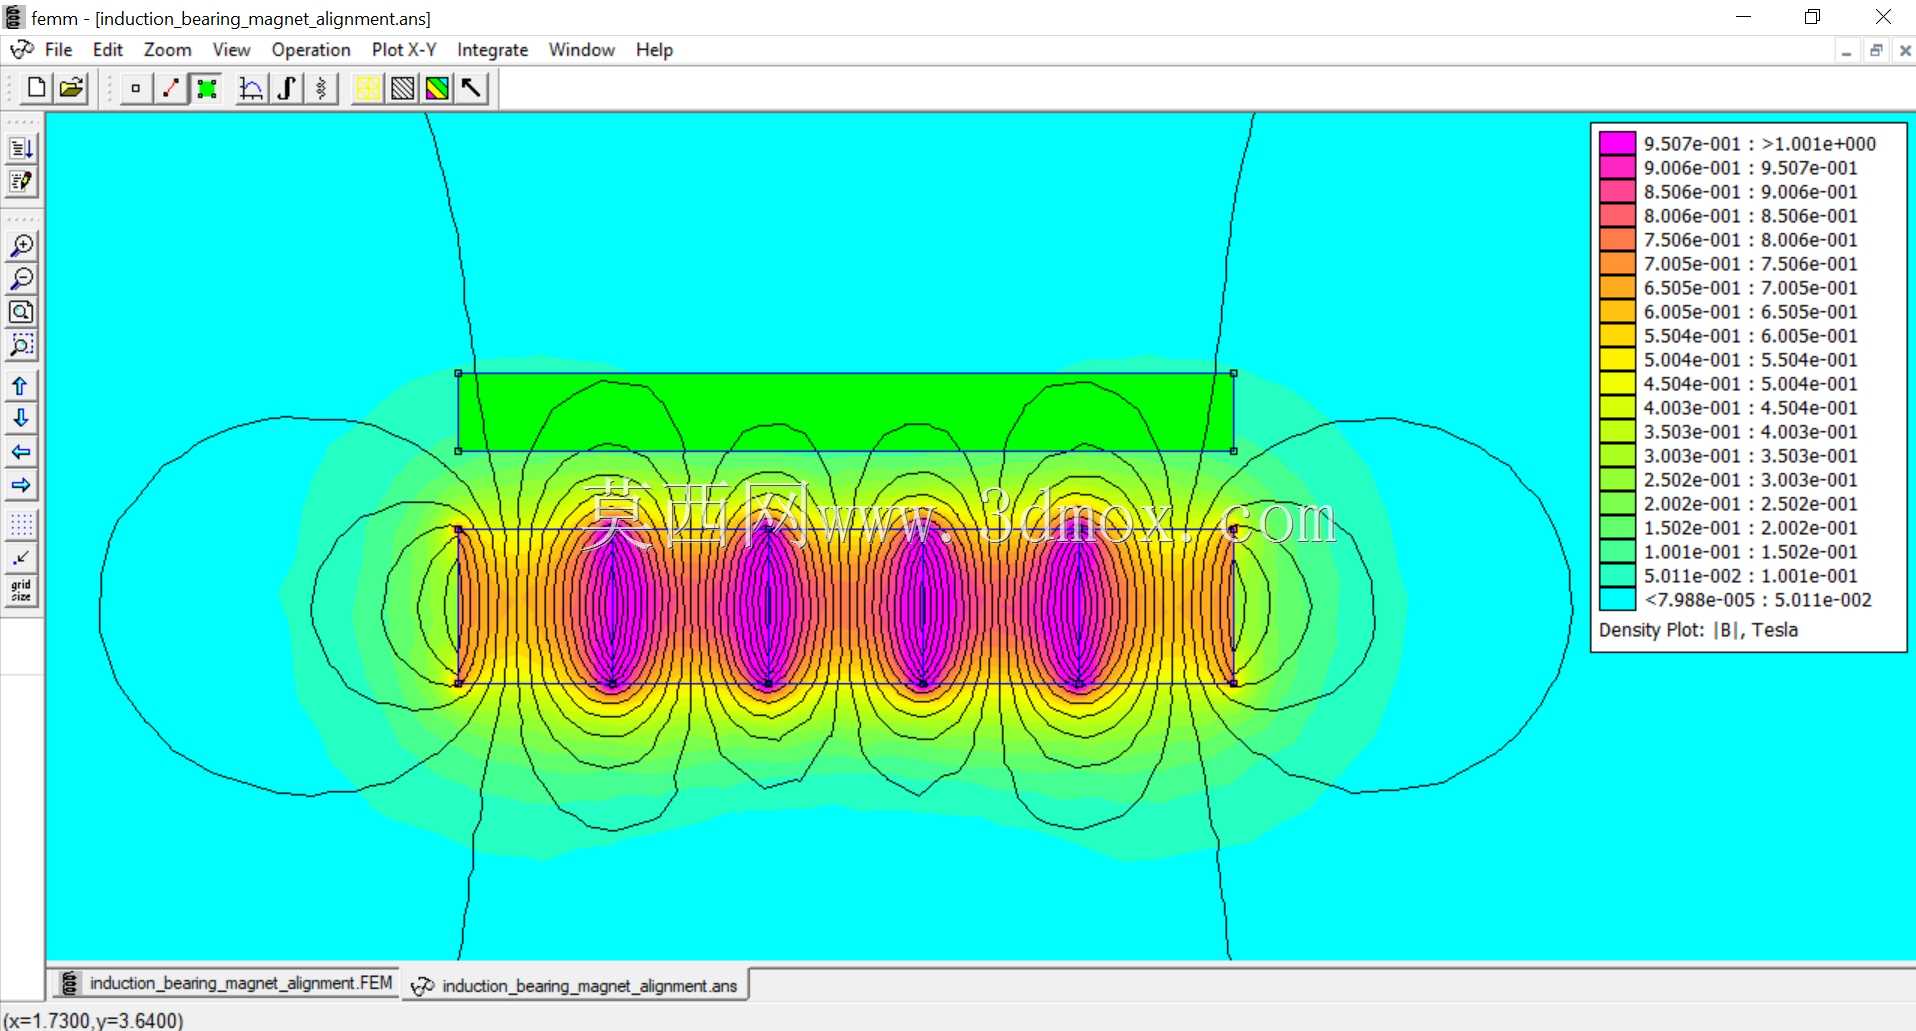Screen dimensions: 1916x1031
Task: Click the integral calculation icon
Action: click(x=286, y=89)
